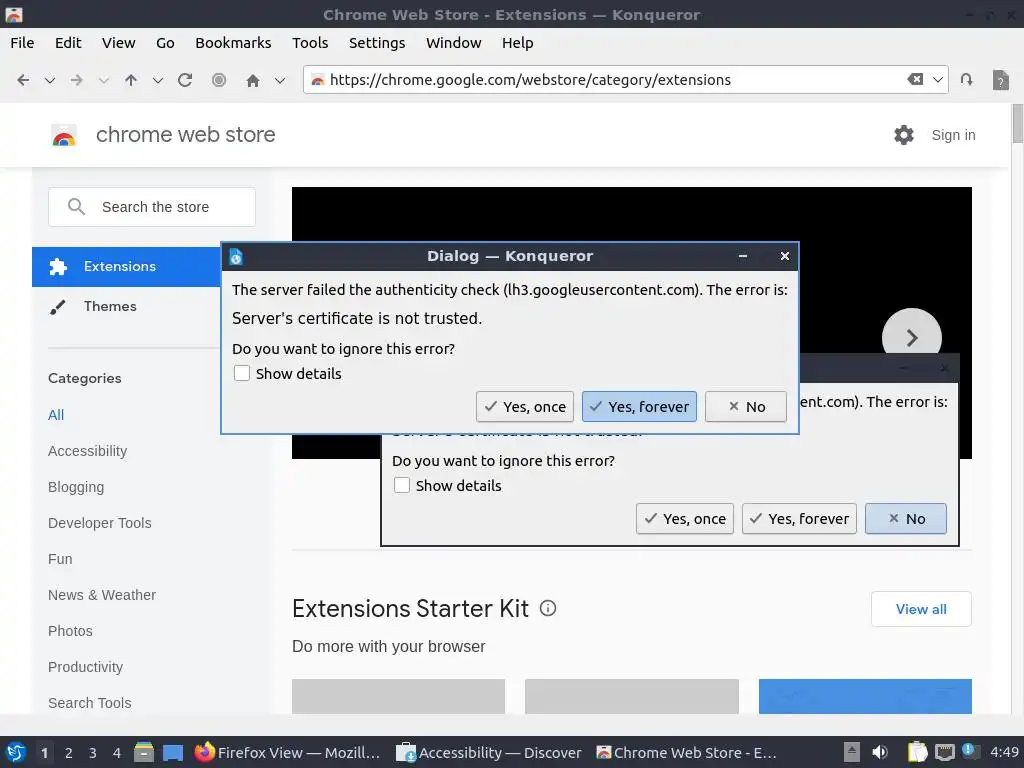Open the application launcher in the taskbar
Screen dimensions: 1024x768
[x=16, y=752]
